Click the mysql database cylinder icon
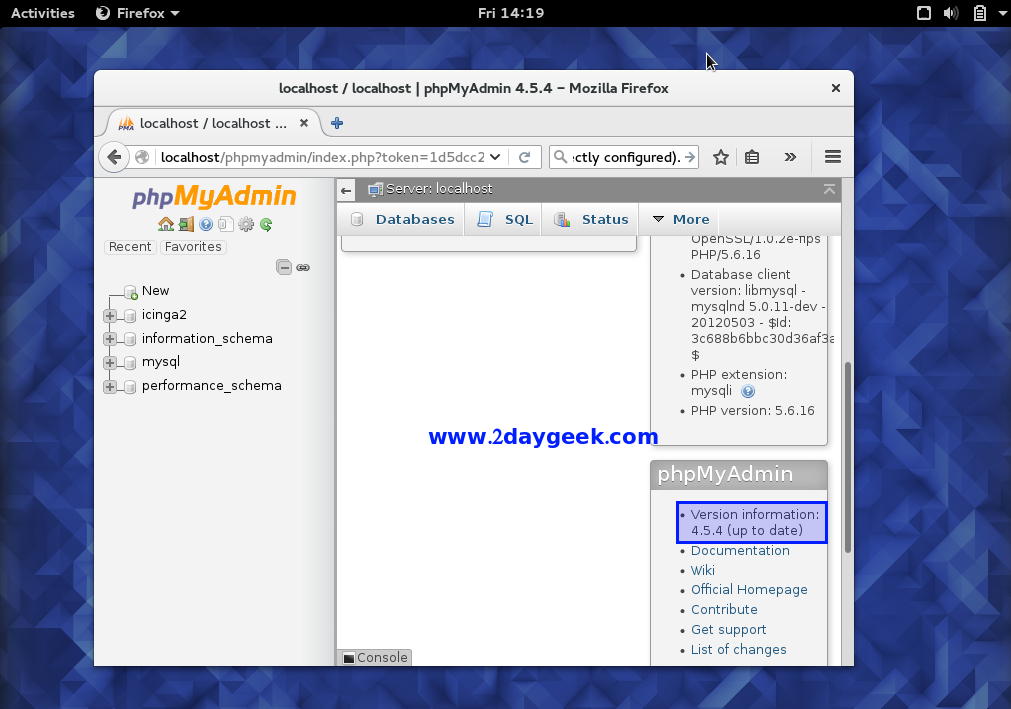Screen dimensions: 1011x709 [130, 363]
